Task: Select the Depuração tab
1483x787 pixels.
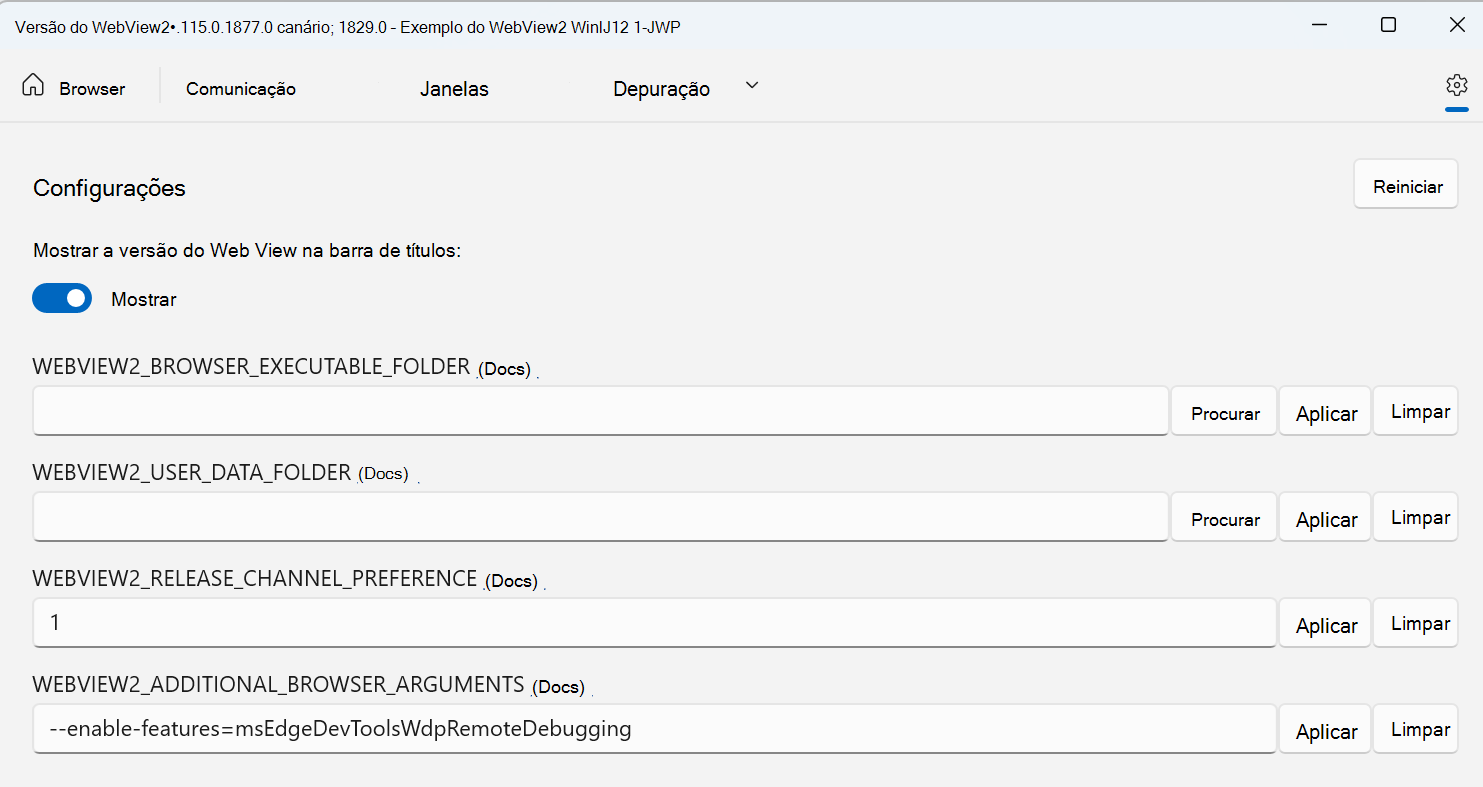Action: [x=661, y=89]
